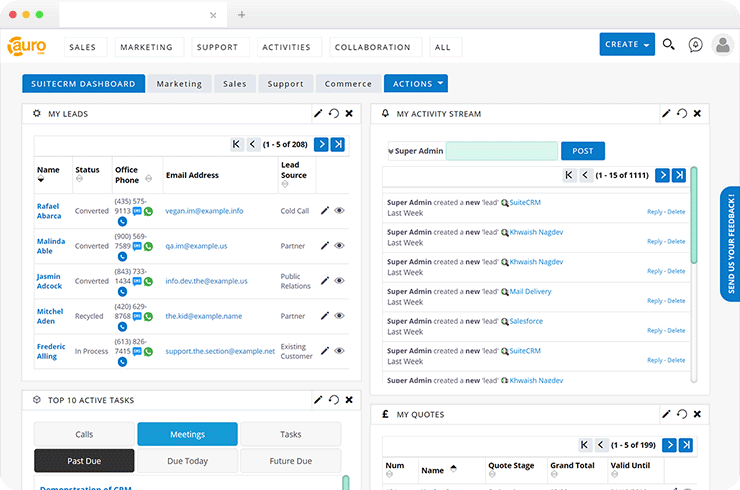
Task: Edit Malinda Able lead with pencil icon
Action: click(325, 245)
